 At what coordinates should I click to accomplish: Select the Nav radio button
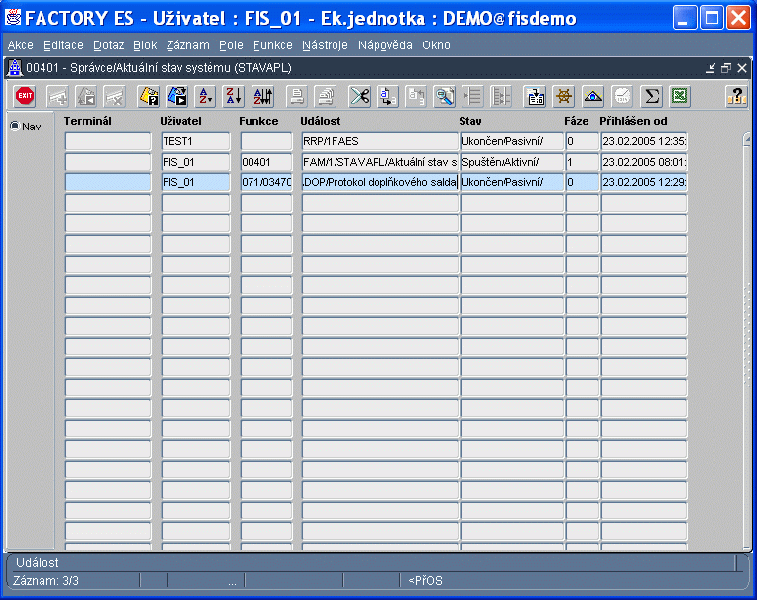[15, 126]
